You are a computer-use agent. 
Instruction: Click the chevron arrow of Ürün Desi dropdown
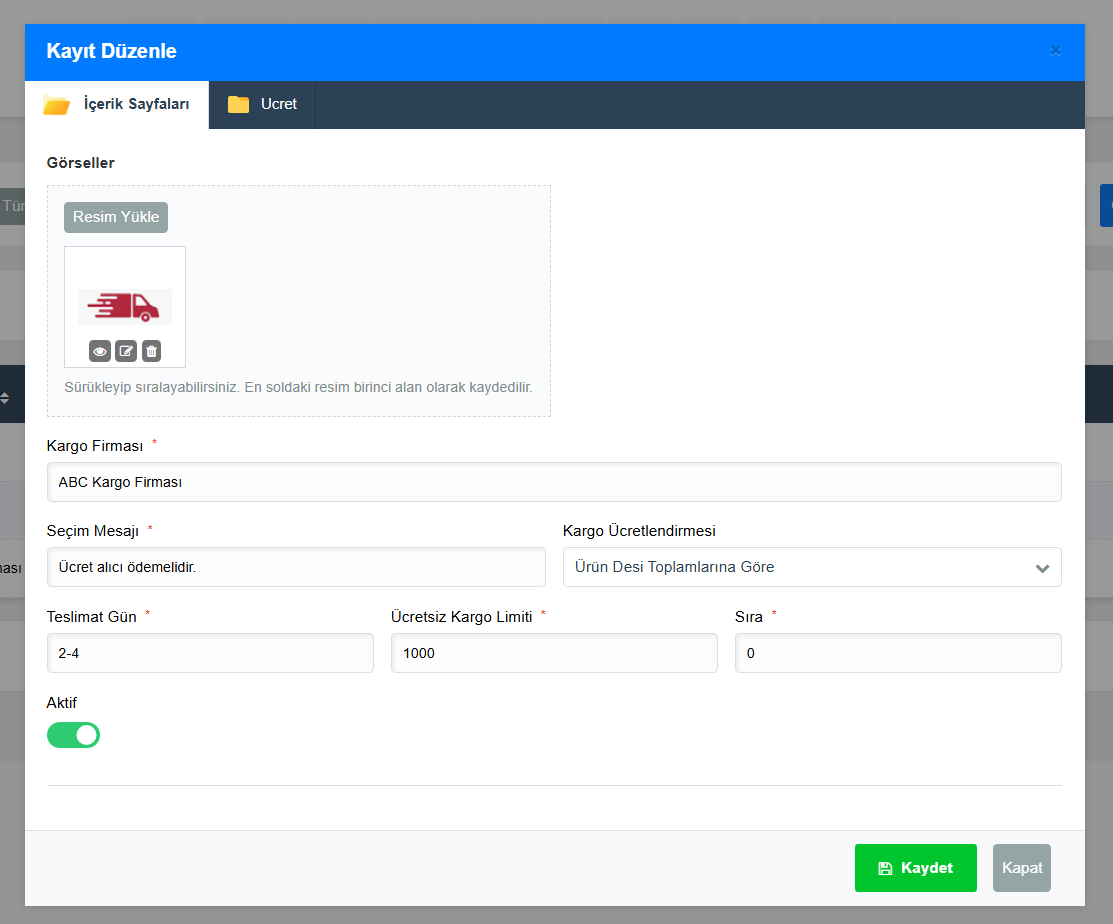(x=1042, y=568)
